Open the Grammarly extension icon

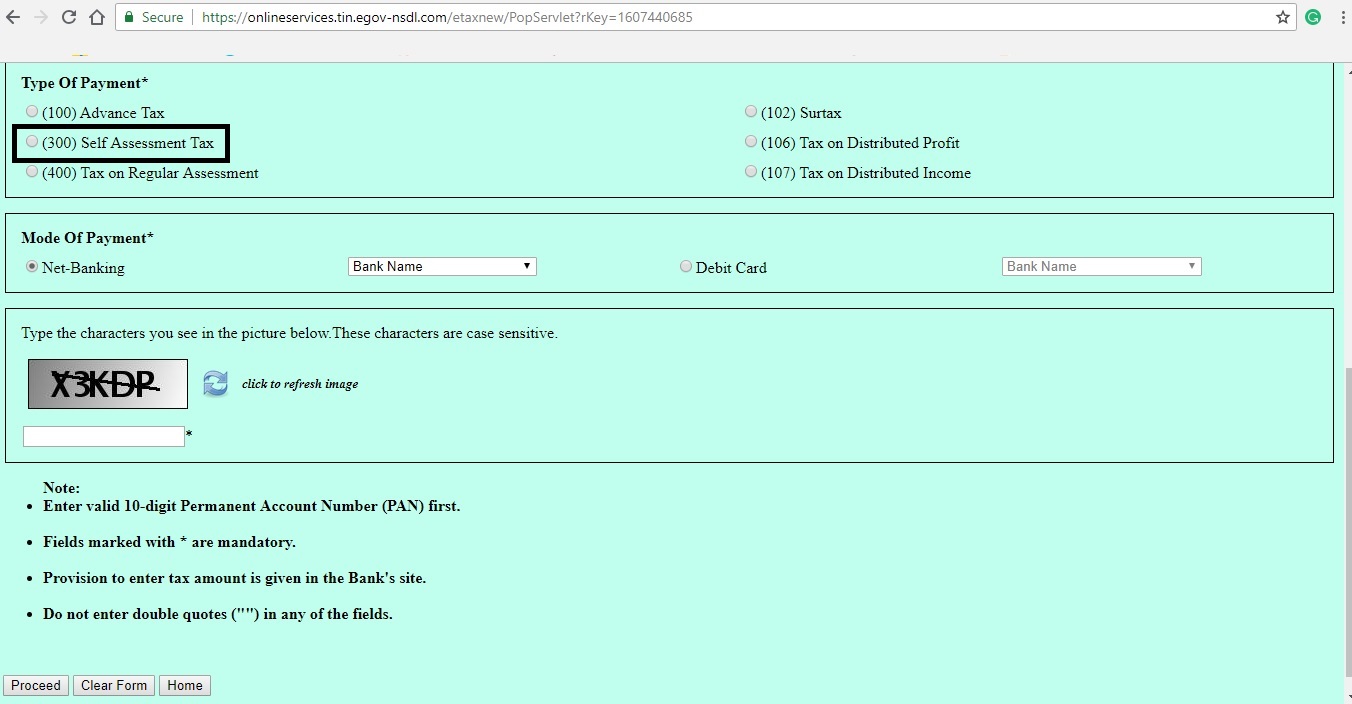tap(1313, 17)
